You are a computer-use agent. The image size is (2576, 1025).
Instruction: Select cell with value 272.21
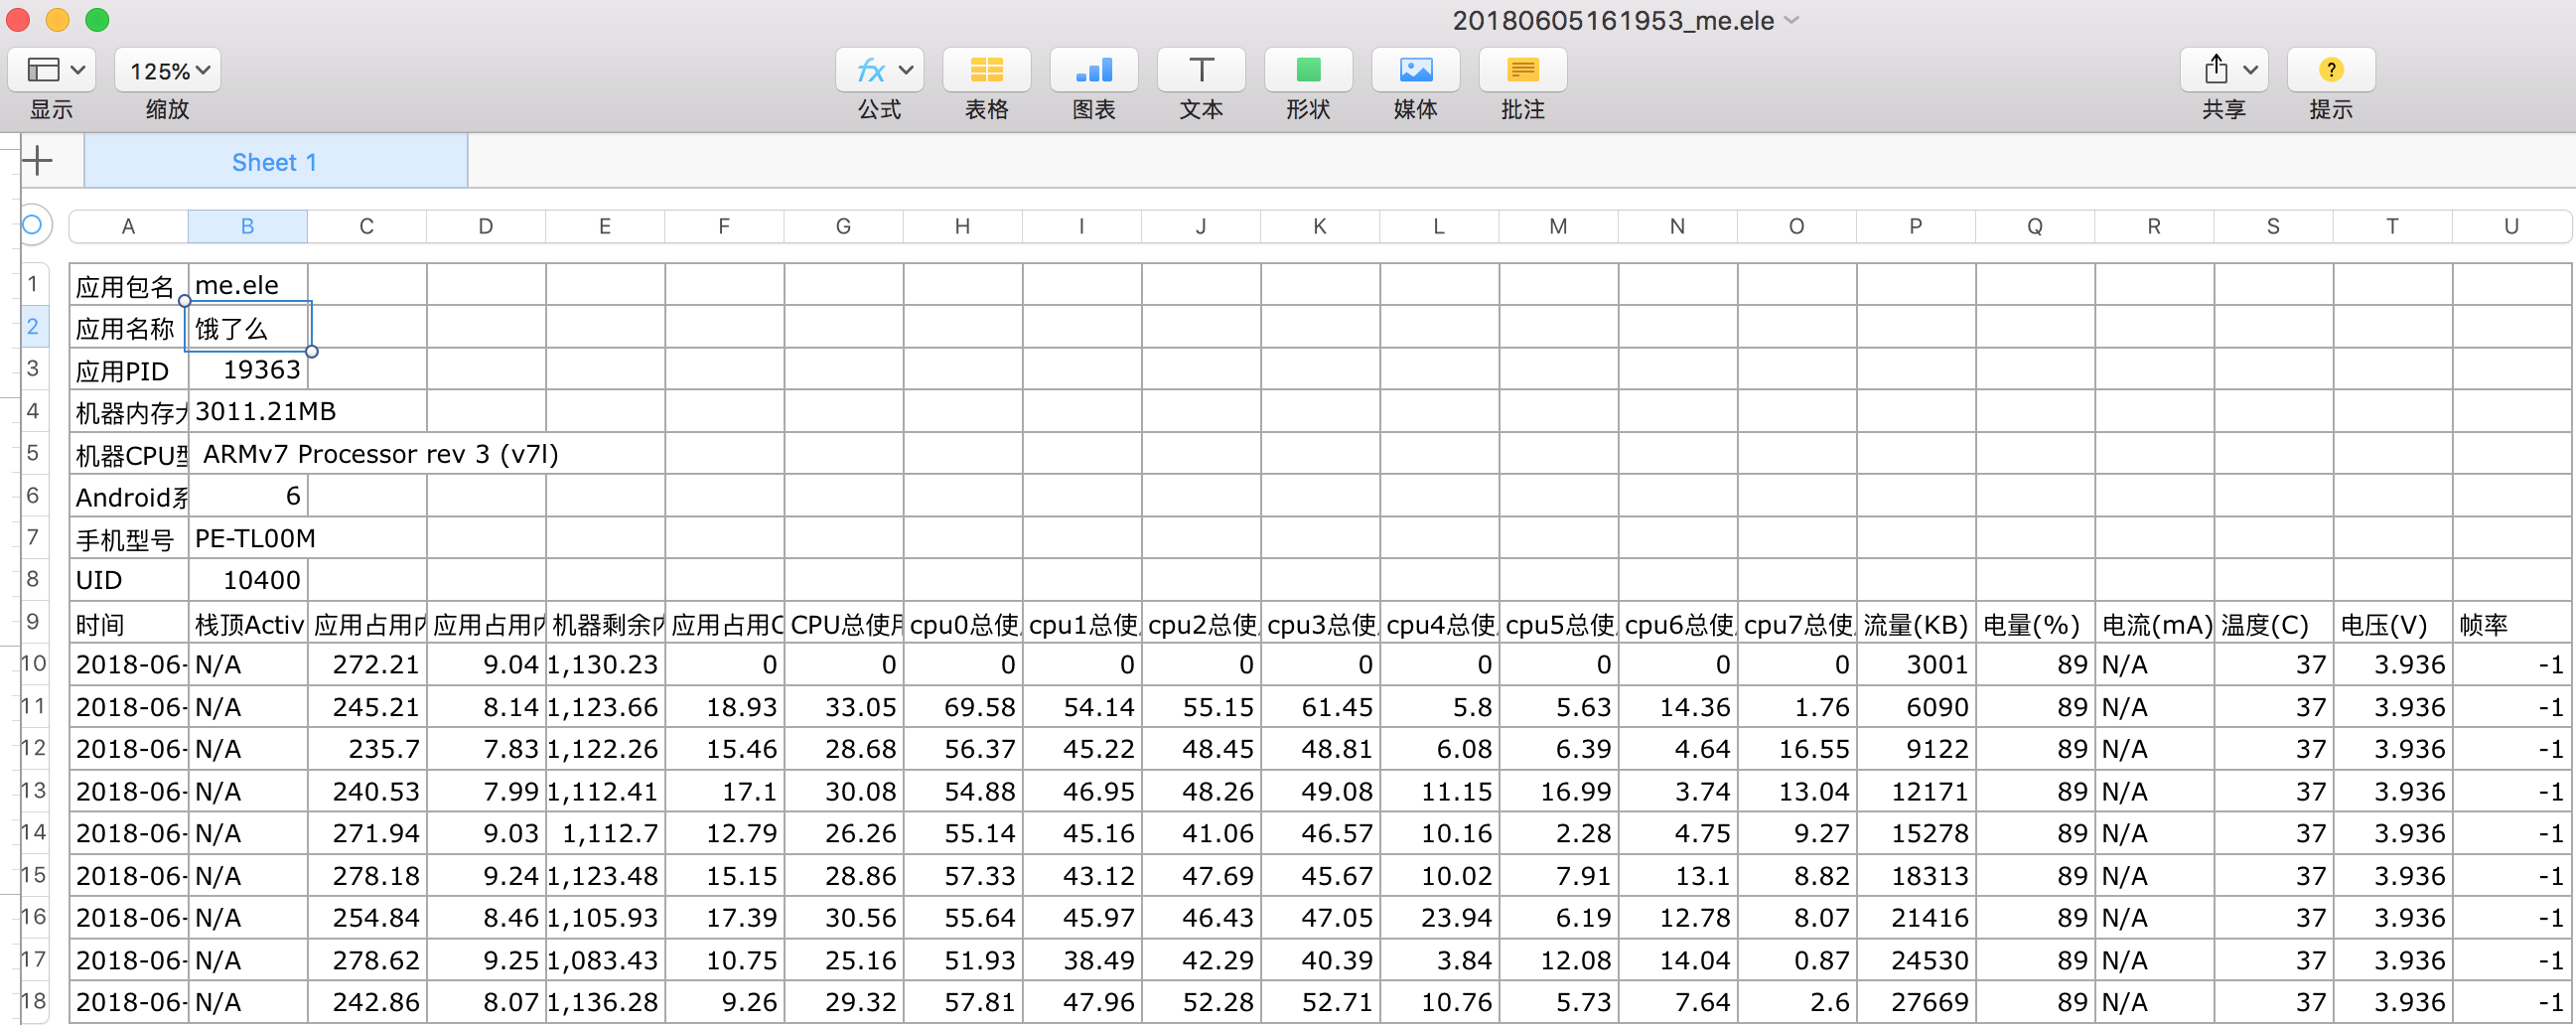point(366,665)
